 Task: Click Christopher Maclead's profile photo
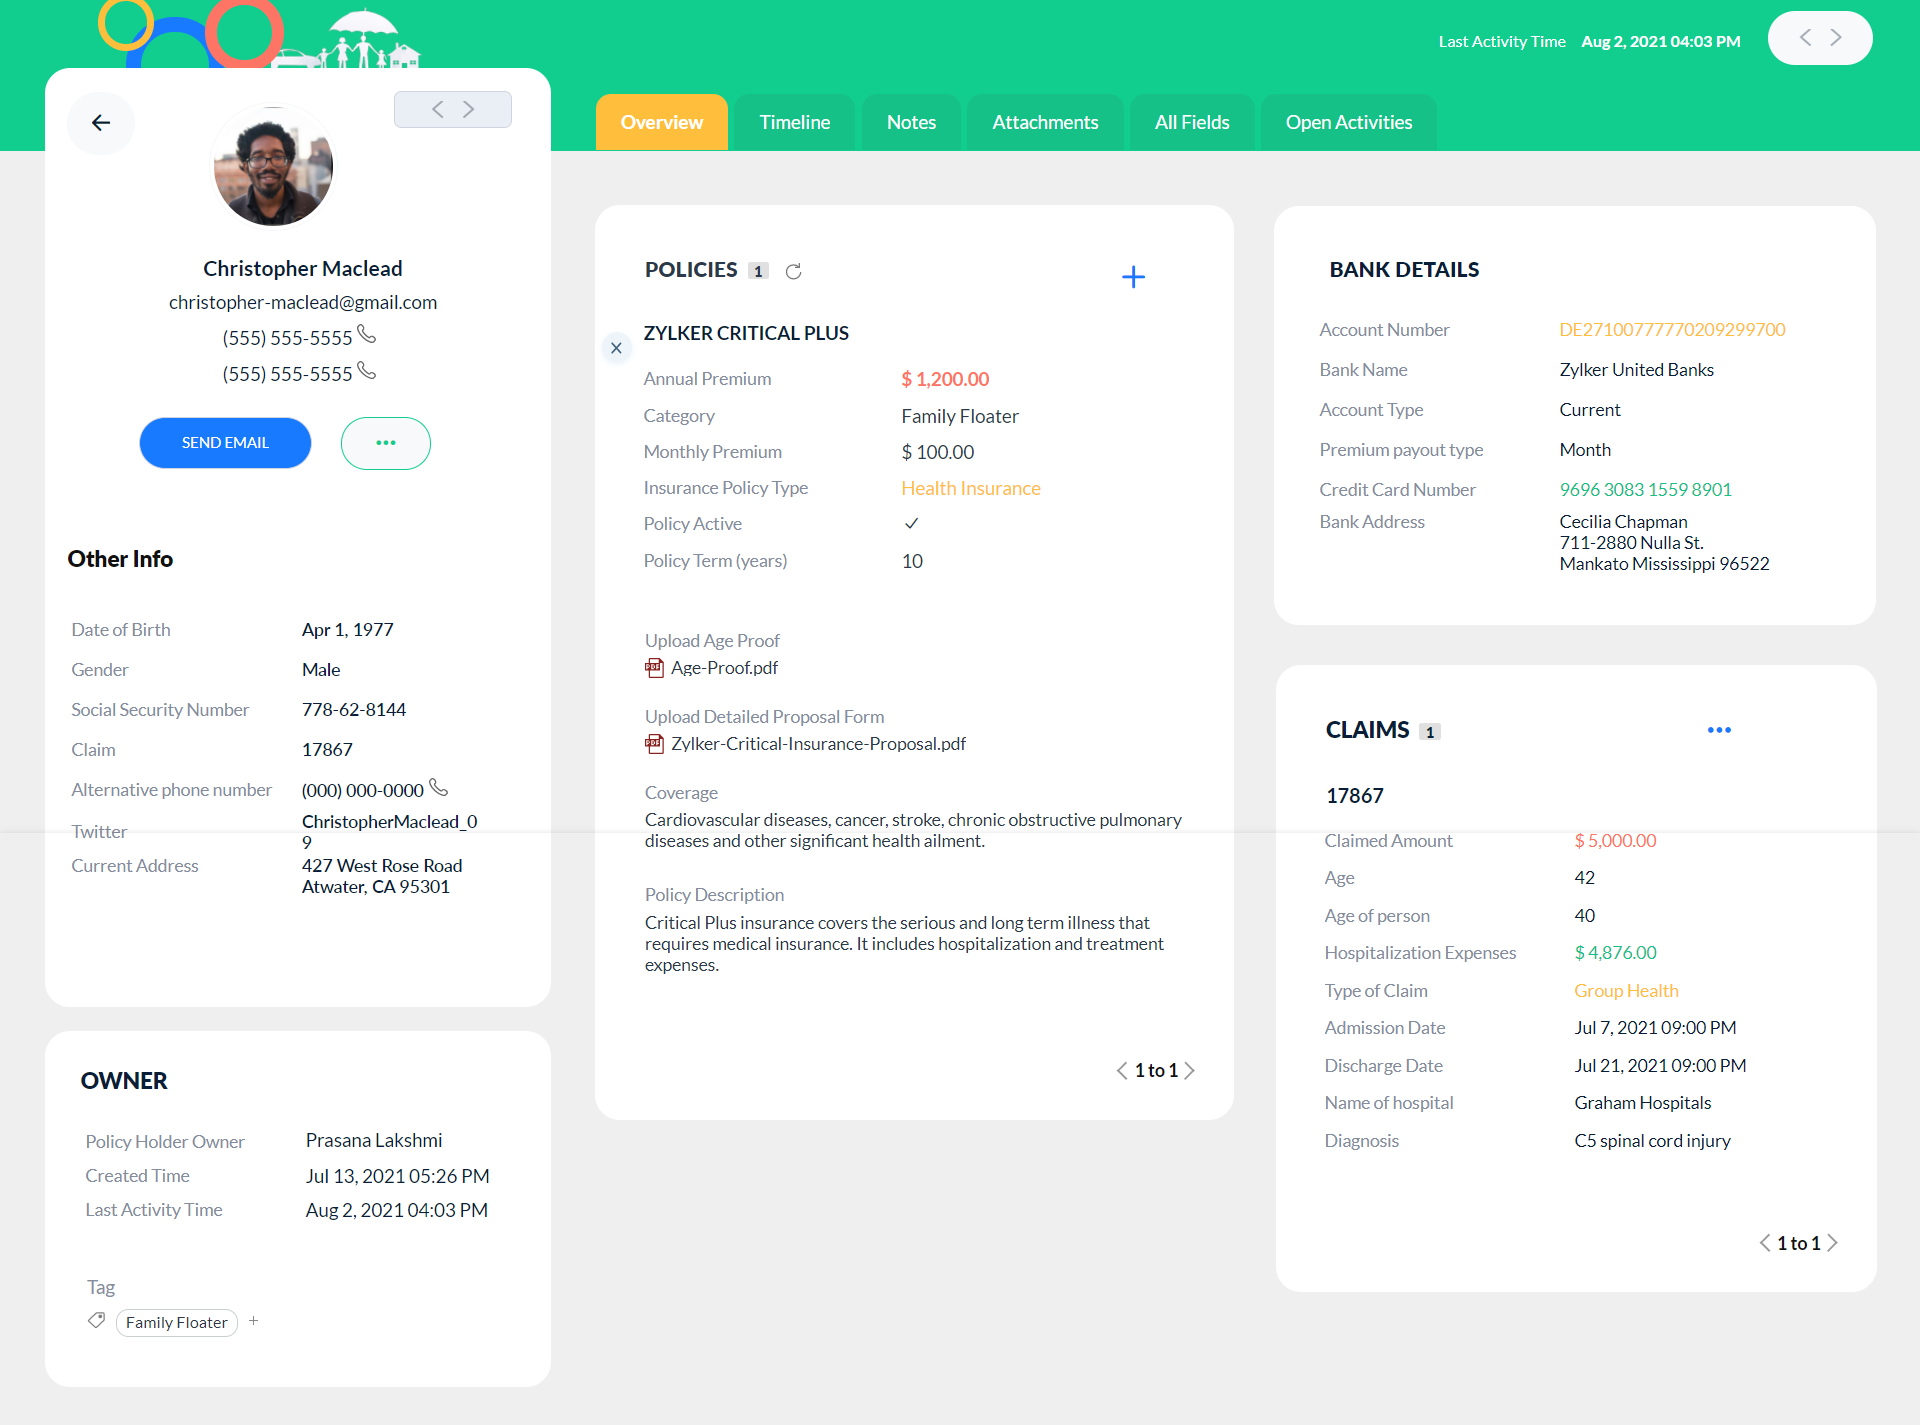[273, 166]
